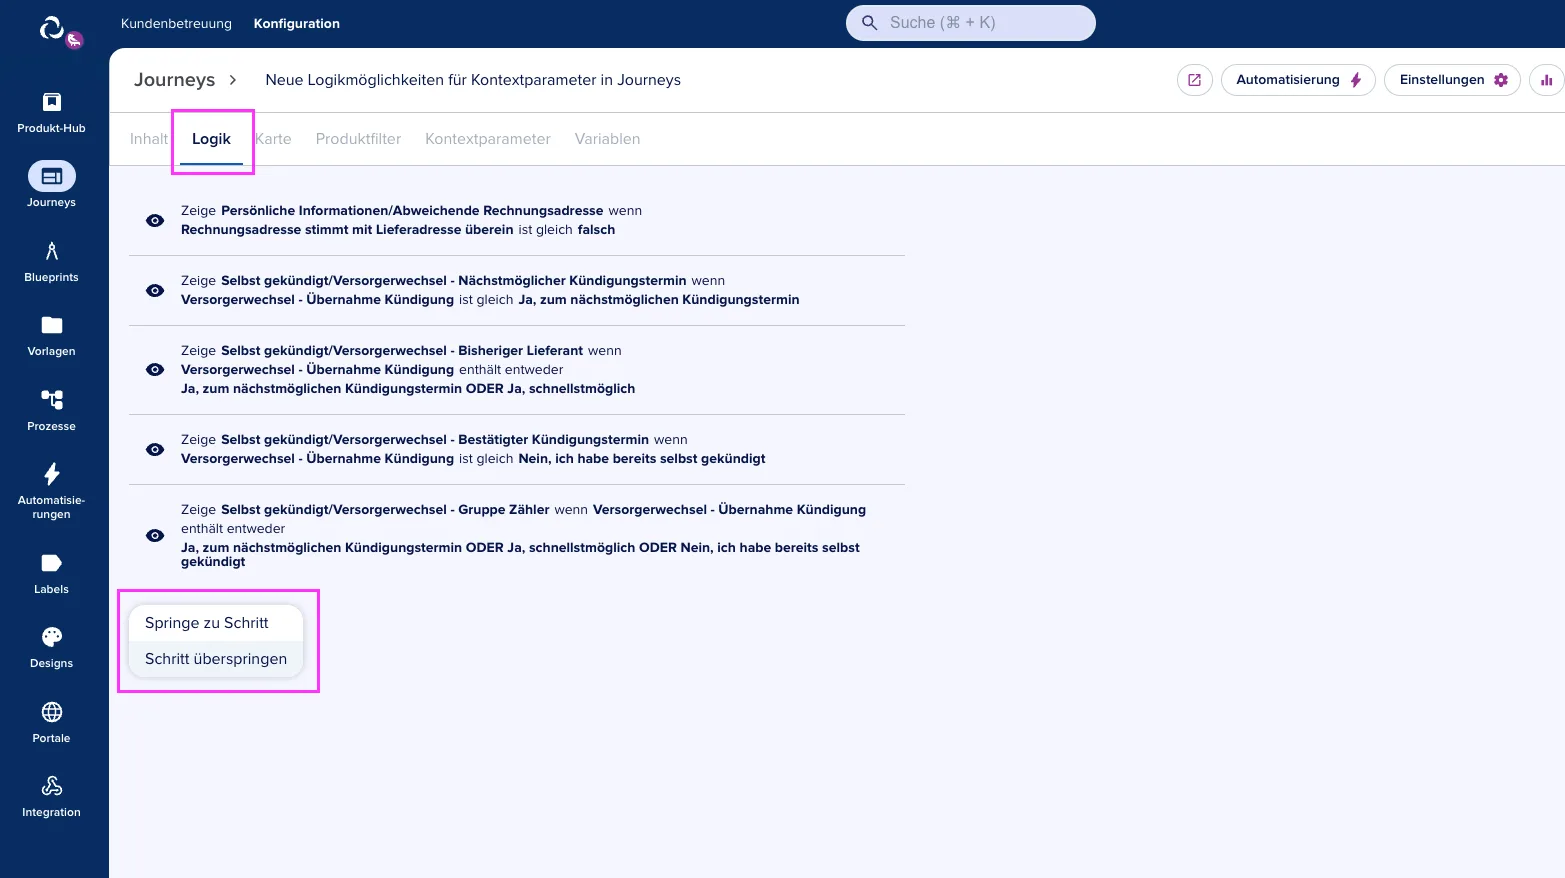Open Vorlagen folder in sidebar

pyautogui.click(x=51, y=336)
